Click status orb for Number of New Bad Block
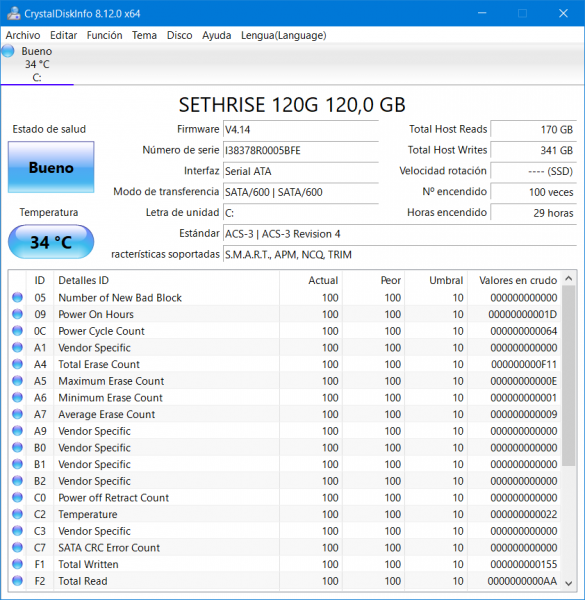The image size is (585, 600). [x=17, y=297]
